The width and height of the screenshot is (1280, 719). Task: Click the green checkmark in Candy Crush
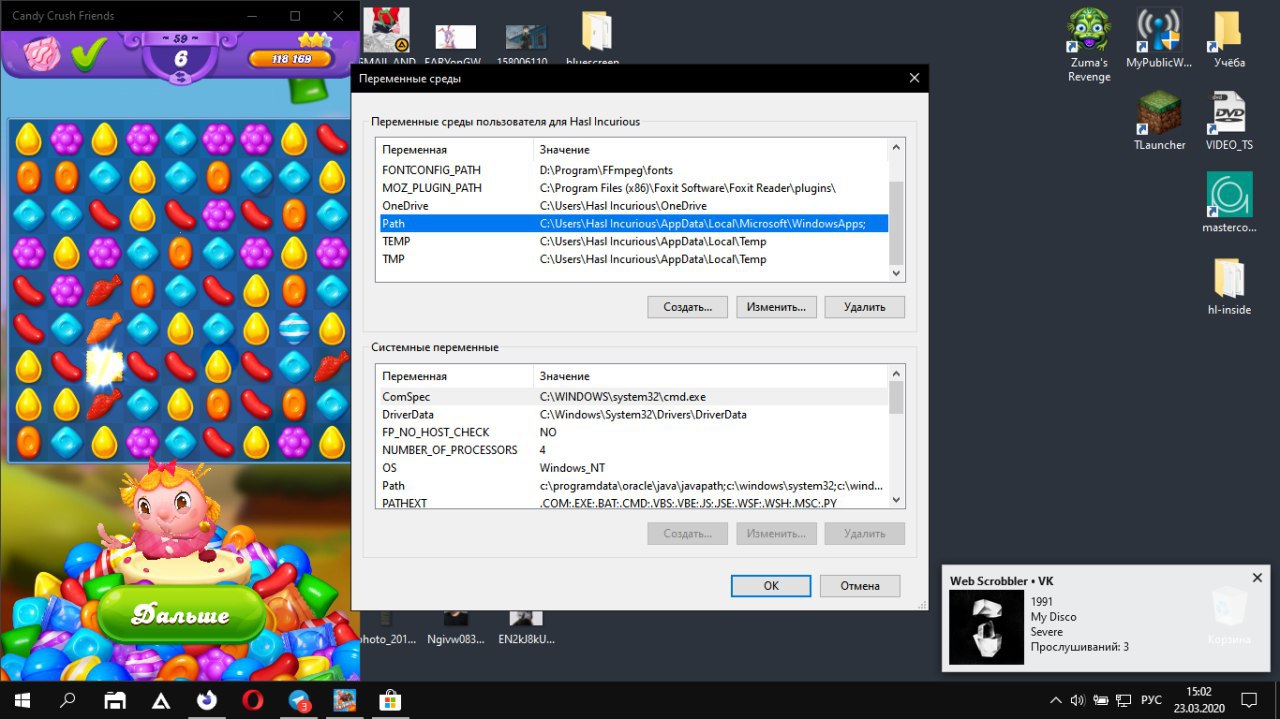88,52
